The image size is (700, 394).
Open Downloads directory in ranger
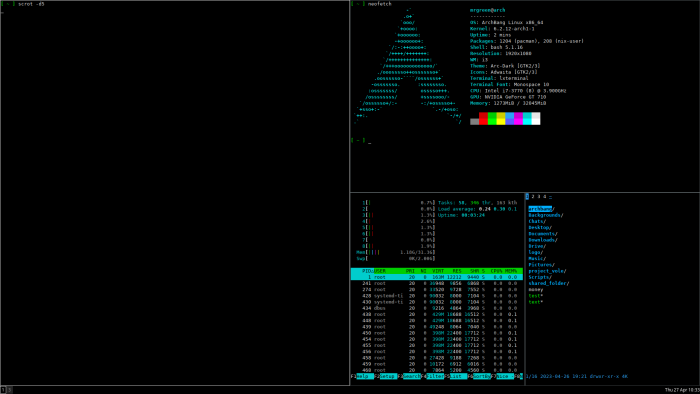(543, 240)
